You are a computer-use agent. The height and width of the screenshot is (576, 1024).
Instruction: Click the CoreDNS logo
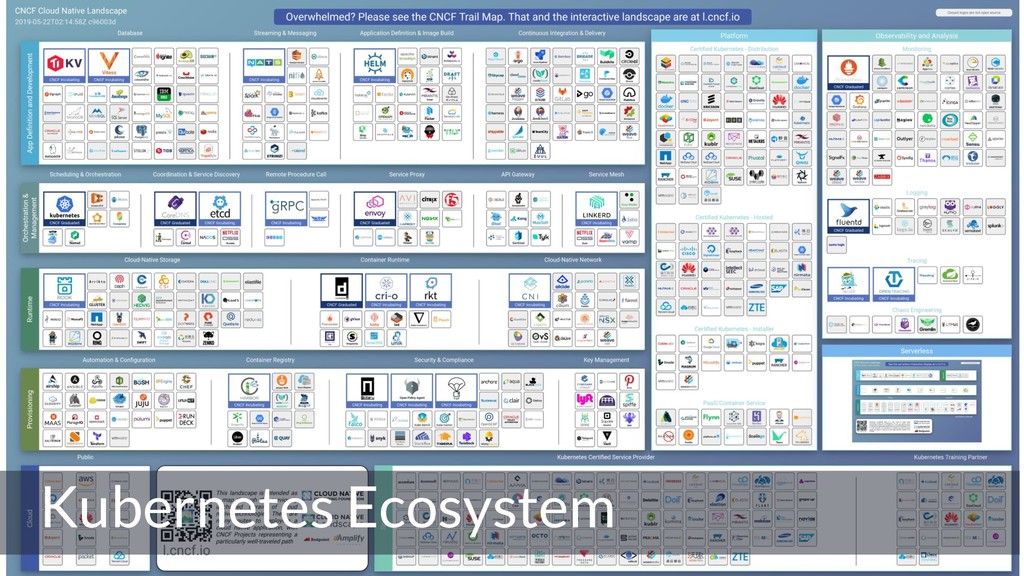175,209
